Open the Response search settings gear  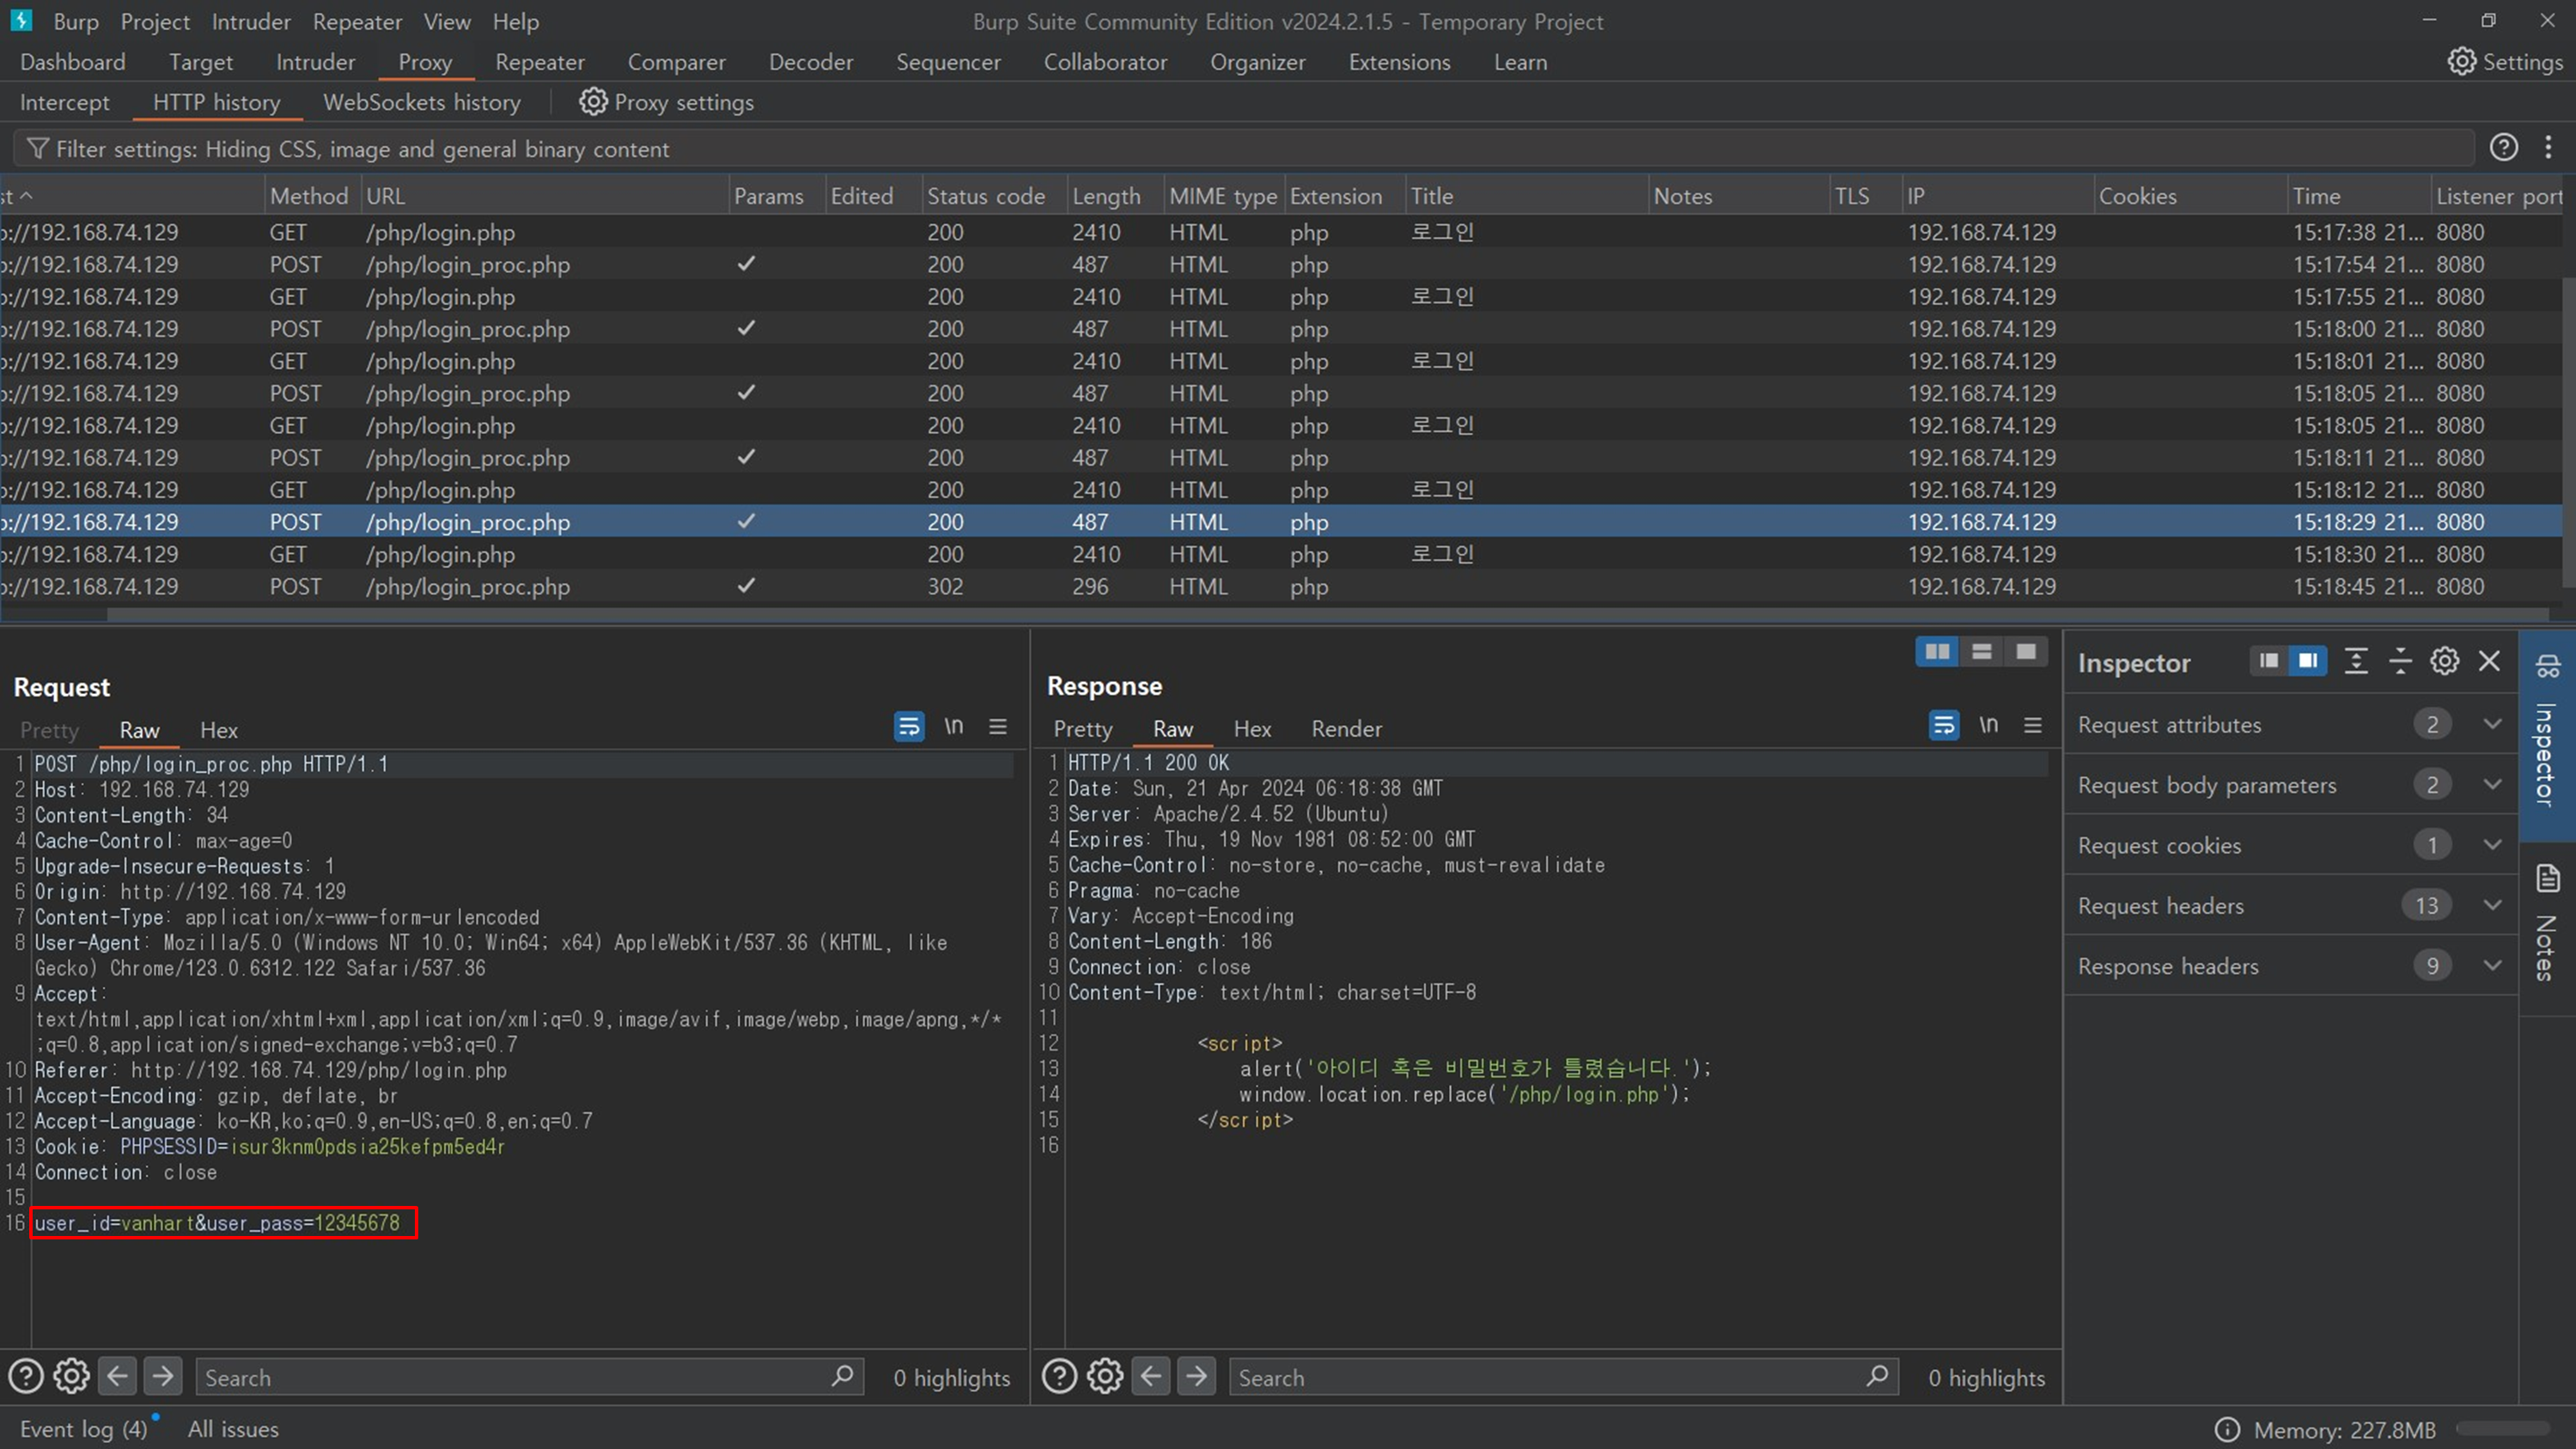1105,1377
